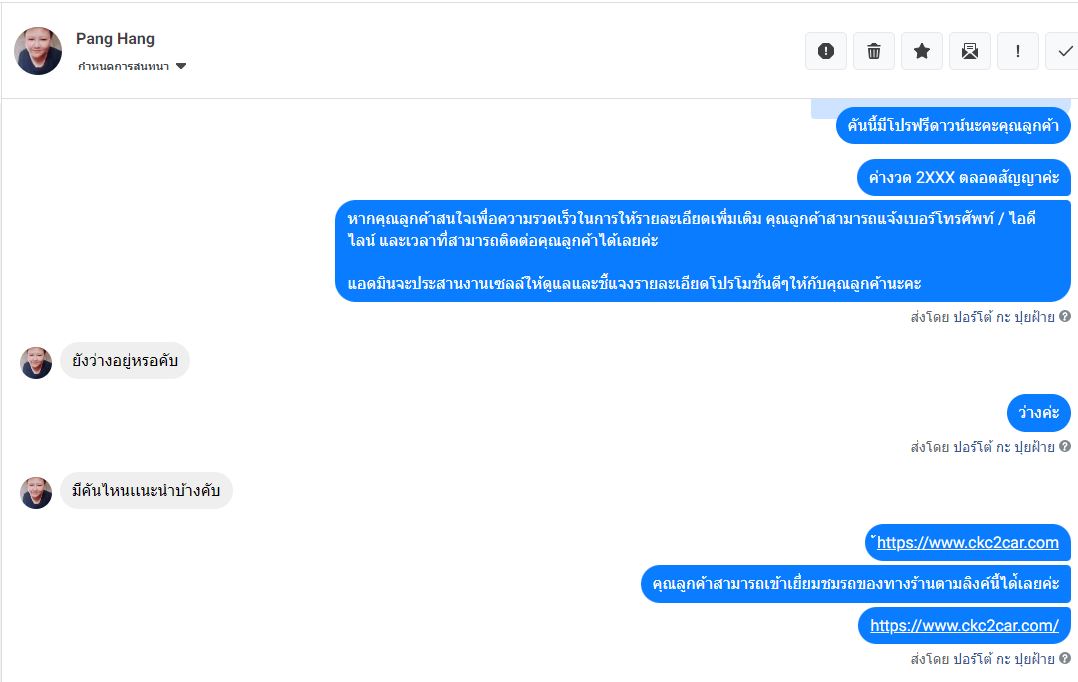This screenshot has width=1078, height=682.
Task: Click avatar beside 'ยังว่างอยู่หรอคับ' message
Action: pyautogui.click(x=36, y=362)
